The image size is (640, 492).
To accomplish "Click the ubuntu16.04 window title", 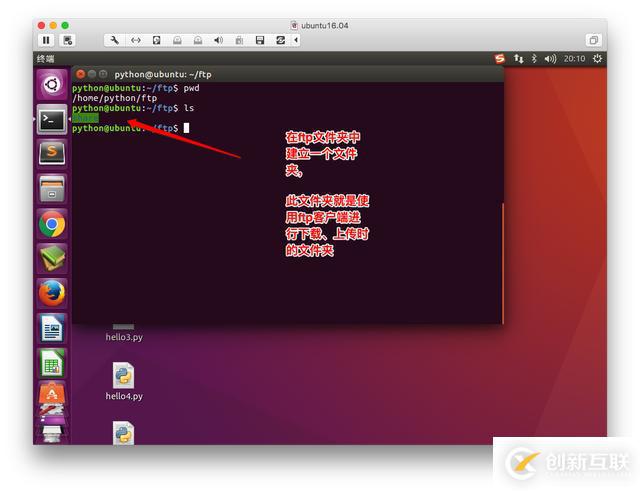I will coord(325,25).
